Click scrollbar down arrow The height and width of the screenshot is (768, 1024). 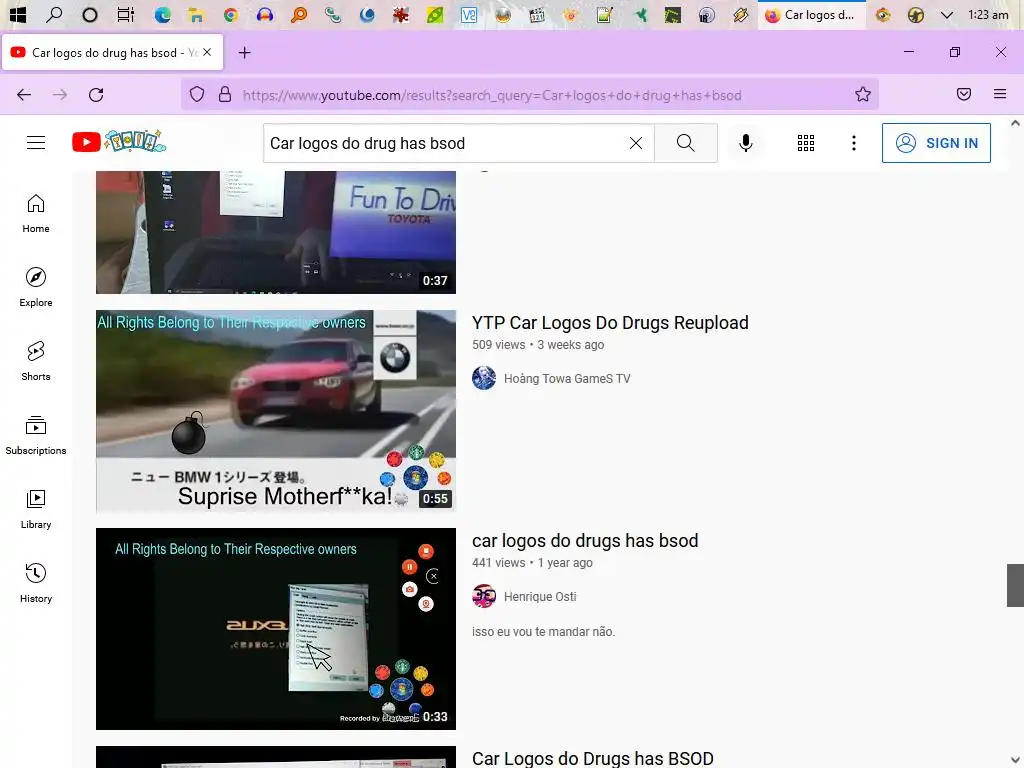click(1015, 760)
